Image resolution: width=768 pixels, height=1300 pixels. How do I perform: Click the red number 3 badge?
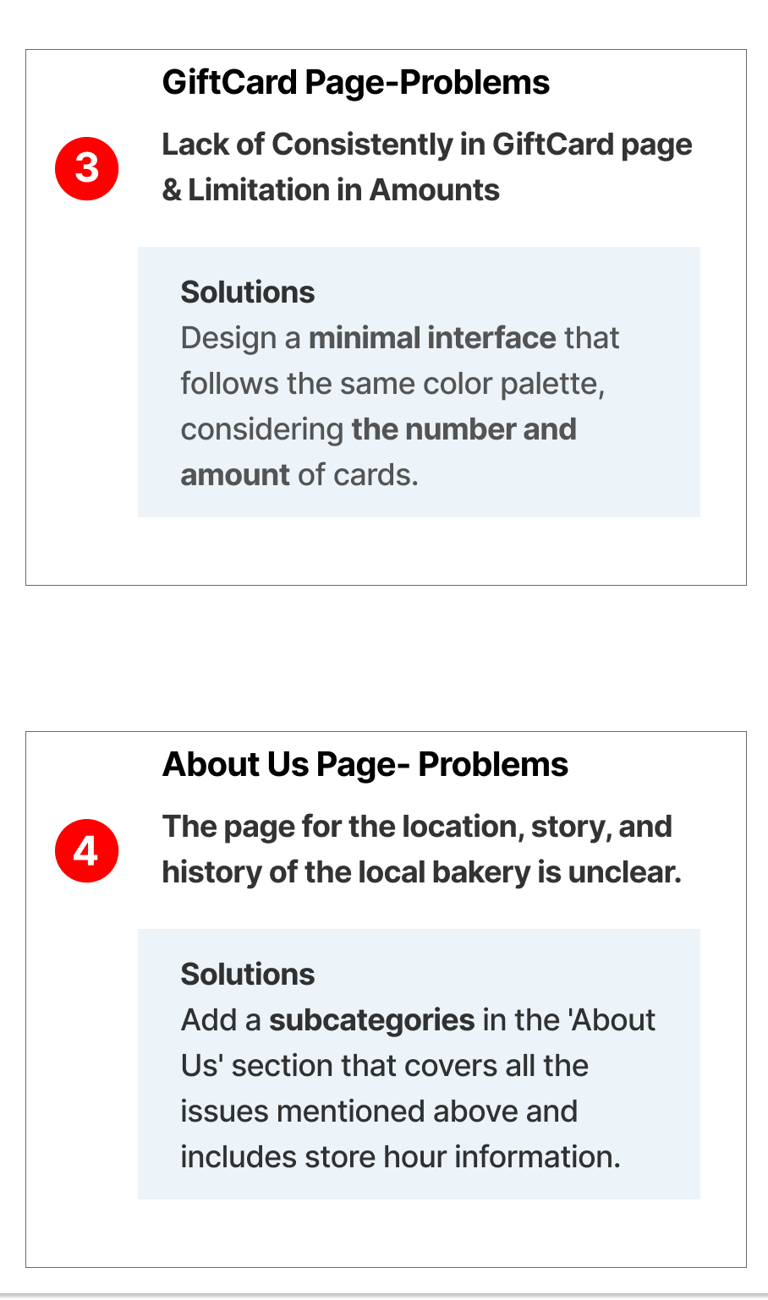(87, 168)
